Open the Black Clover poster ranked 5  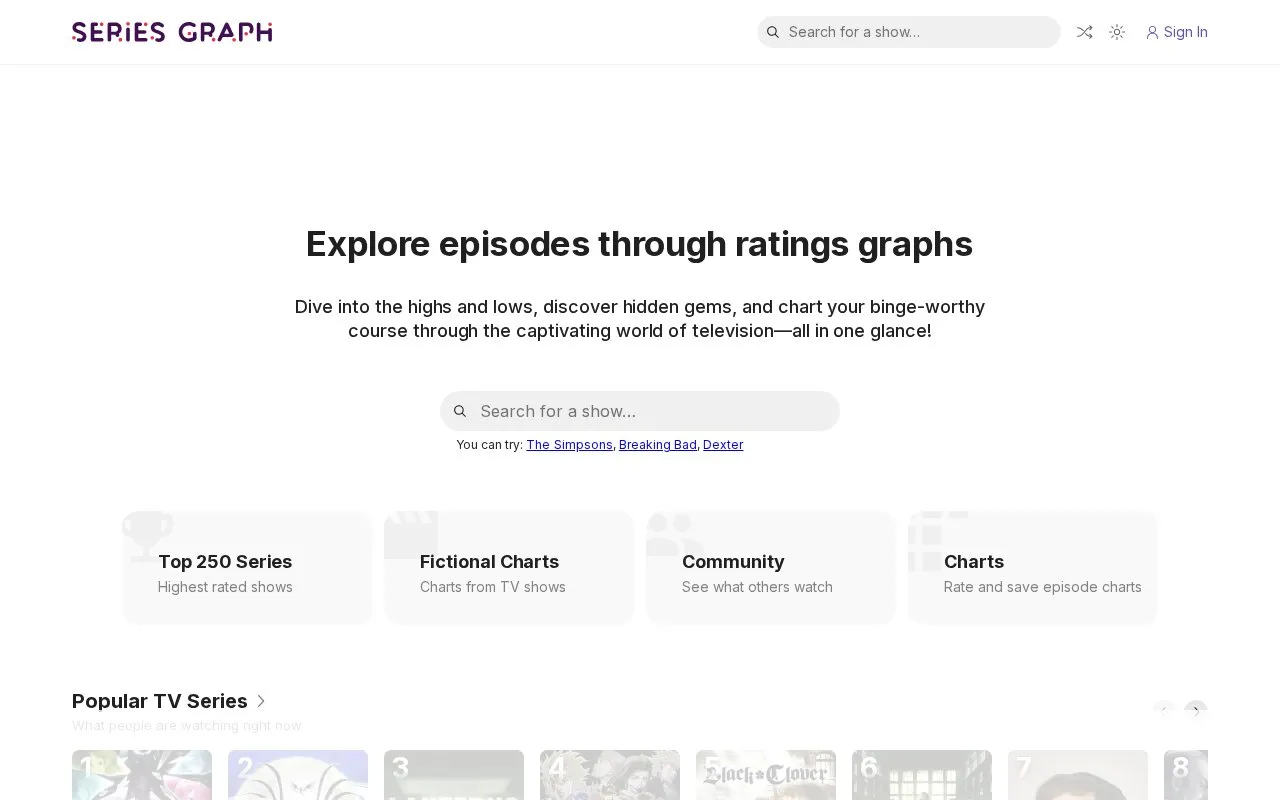[x=766, y=775]
